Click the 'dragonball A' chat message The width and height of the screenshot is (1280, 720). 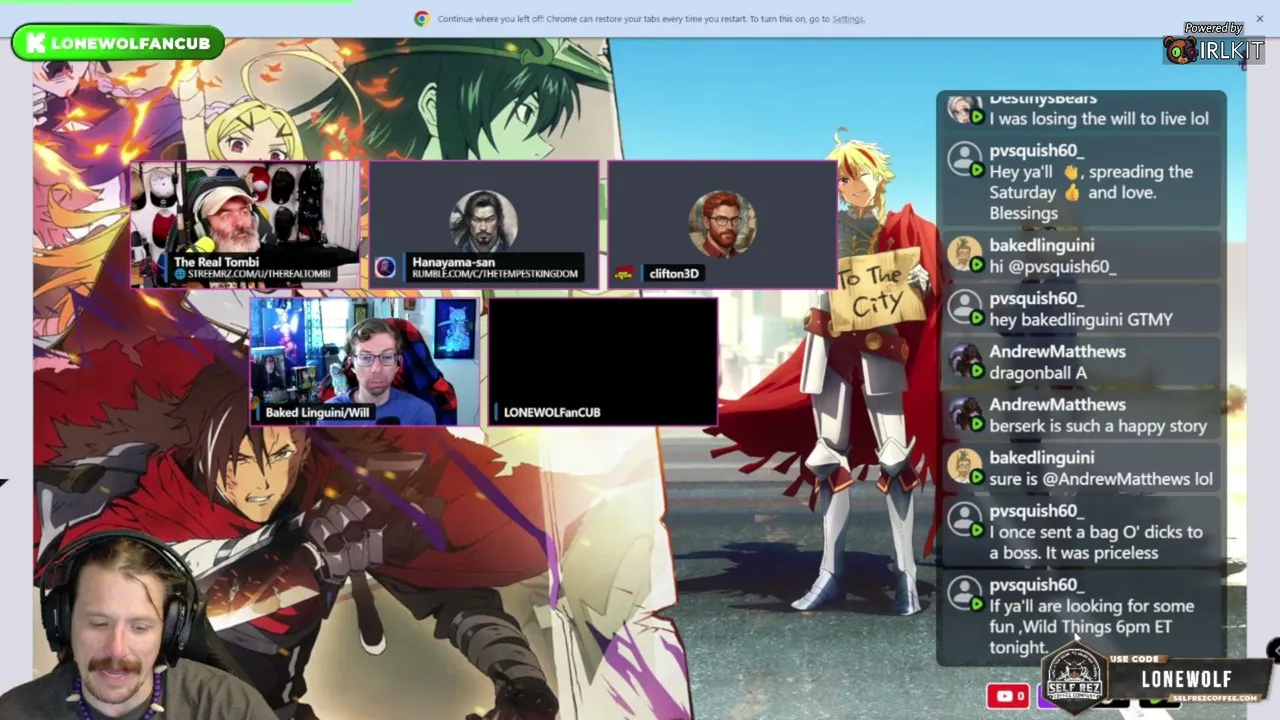(1038, 373)
